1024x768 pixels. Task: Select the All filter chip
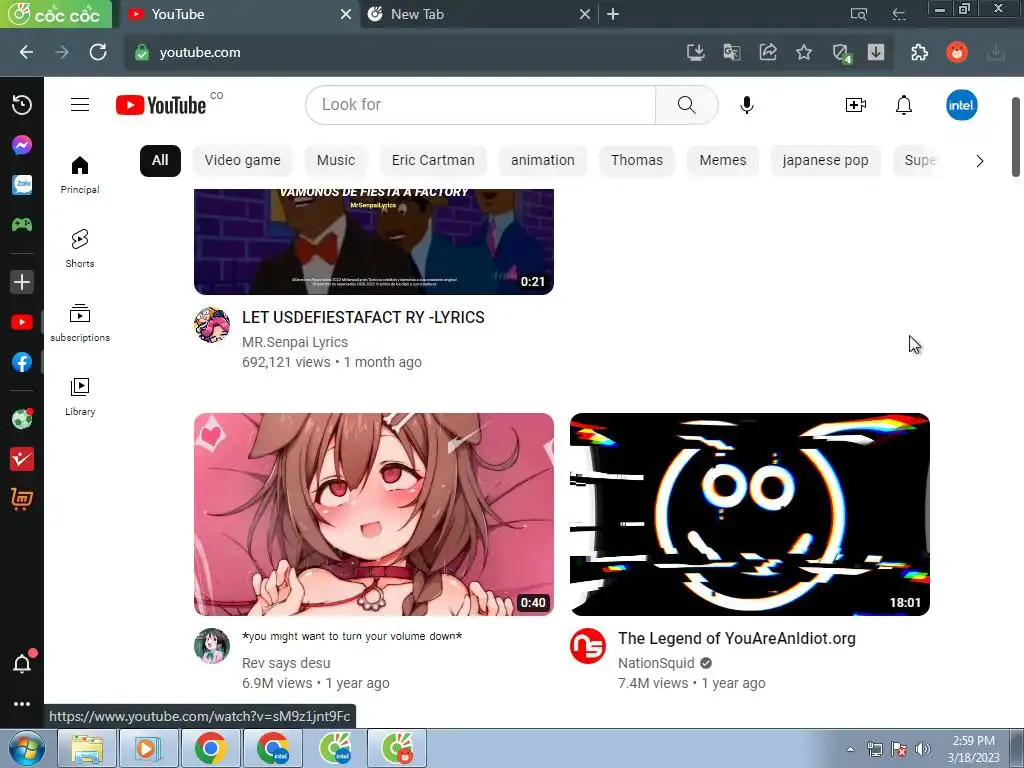click(x=160, y=161)
